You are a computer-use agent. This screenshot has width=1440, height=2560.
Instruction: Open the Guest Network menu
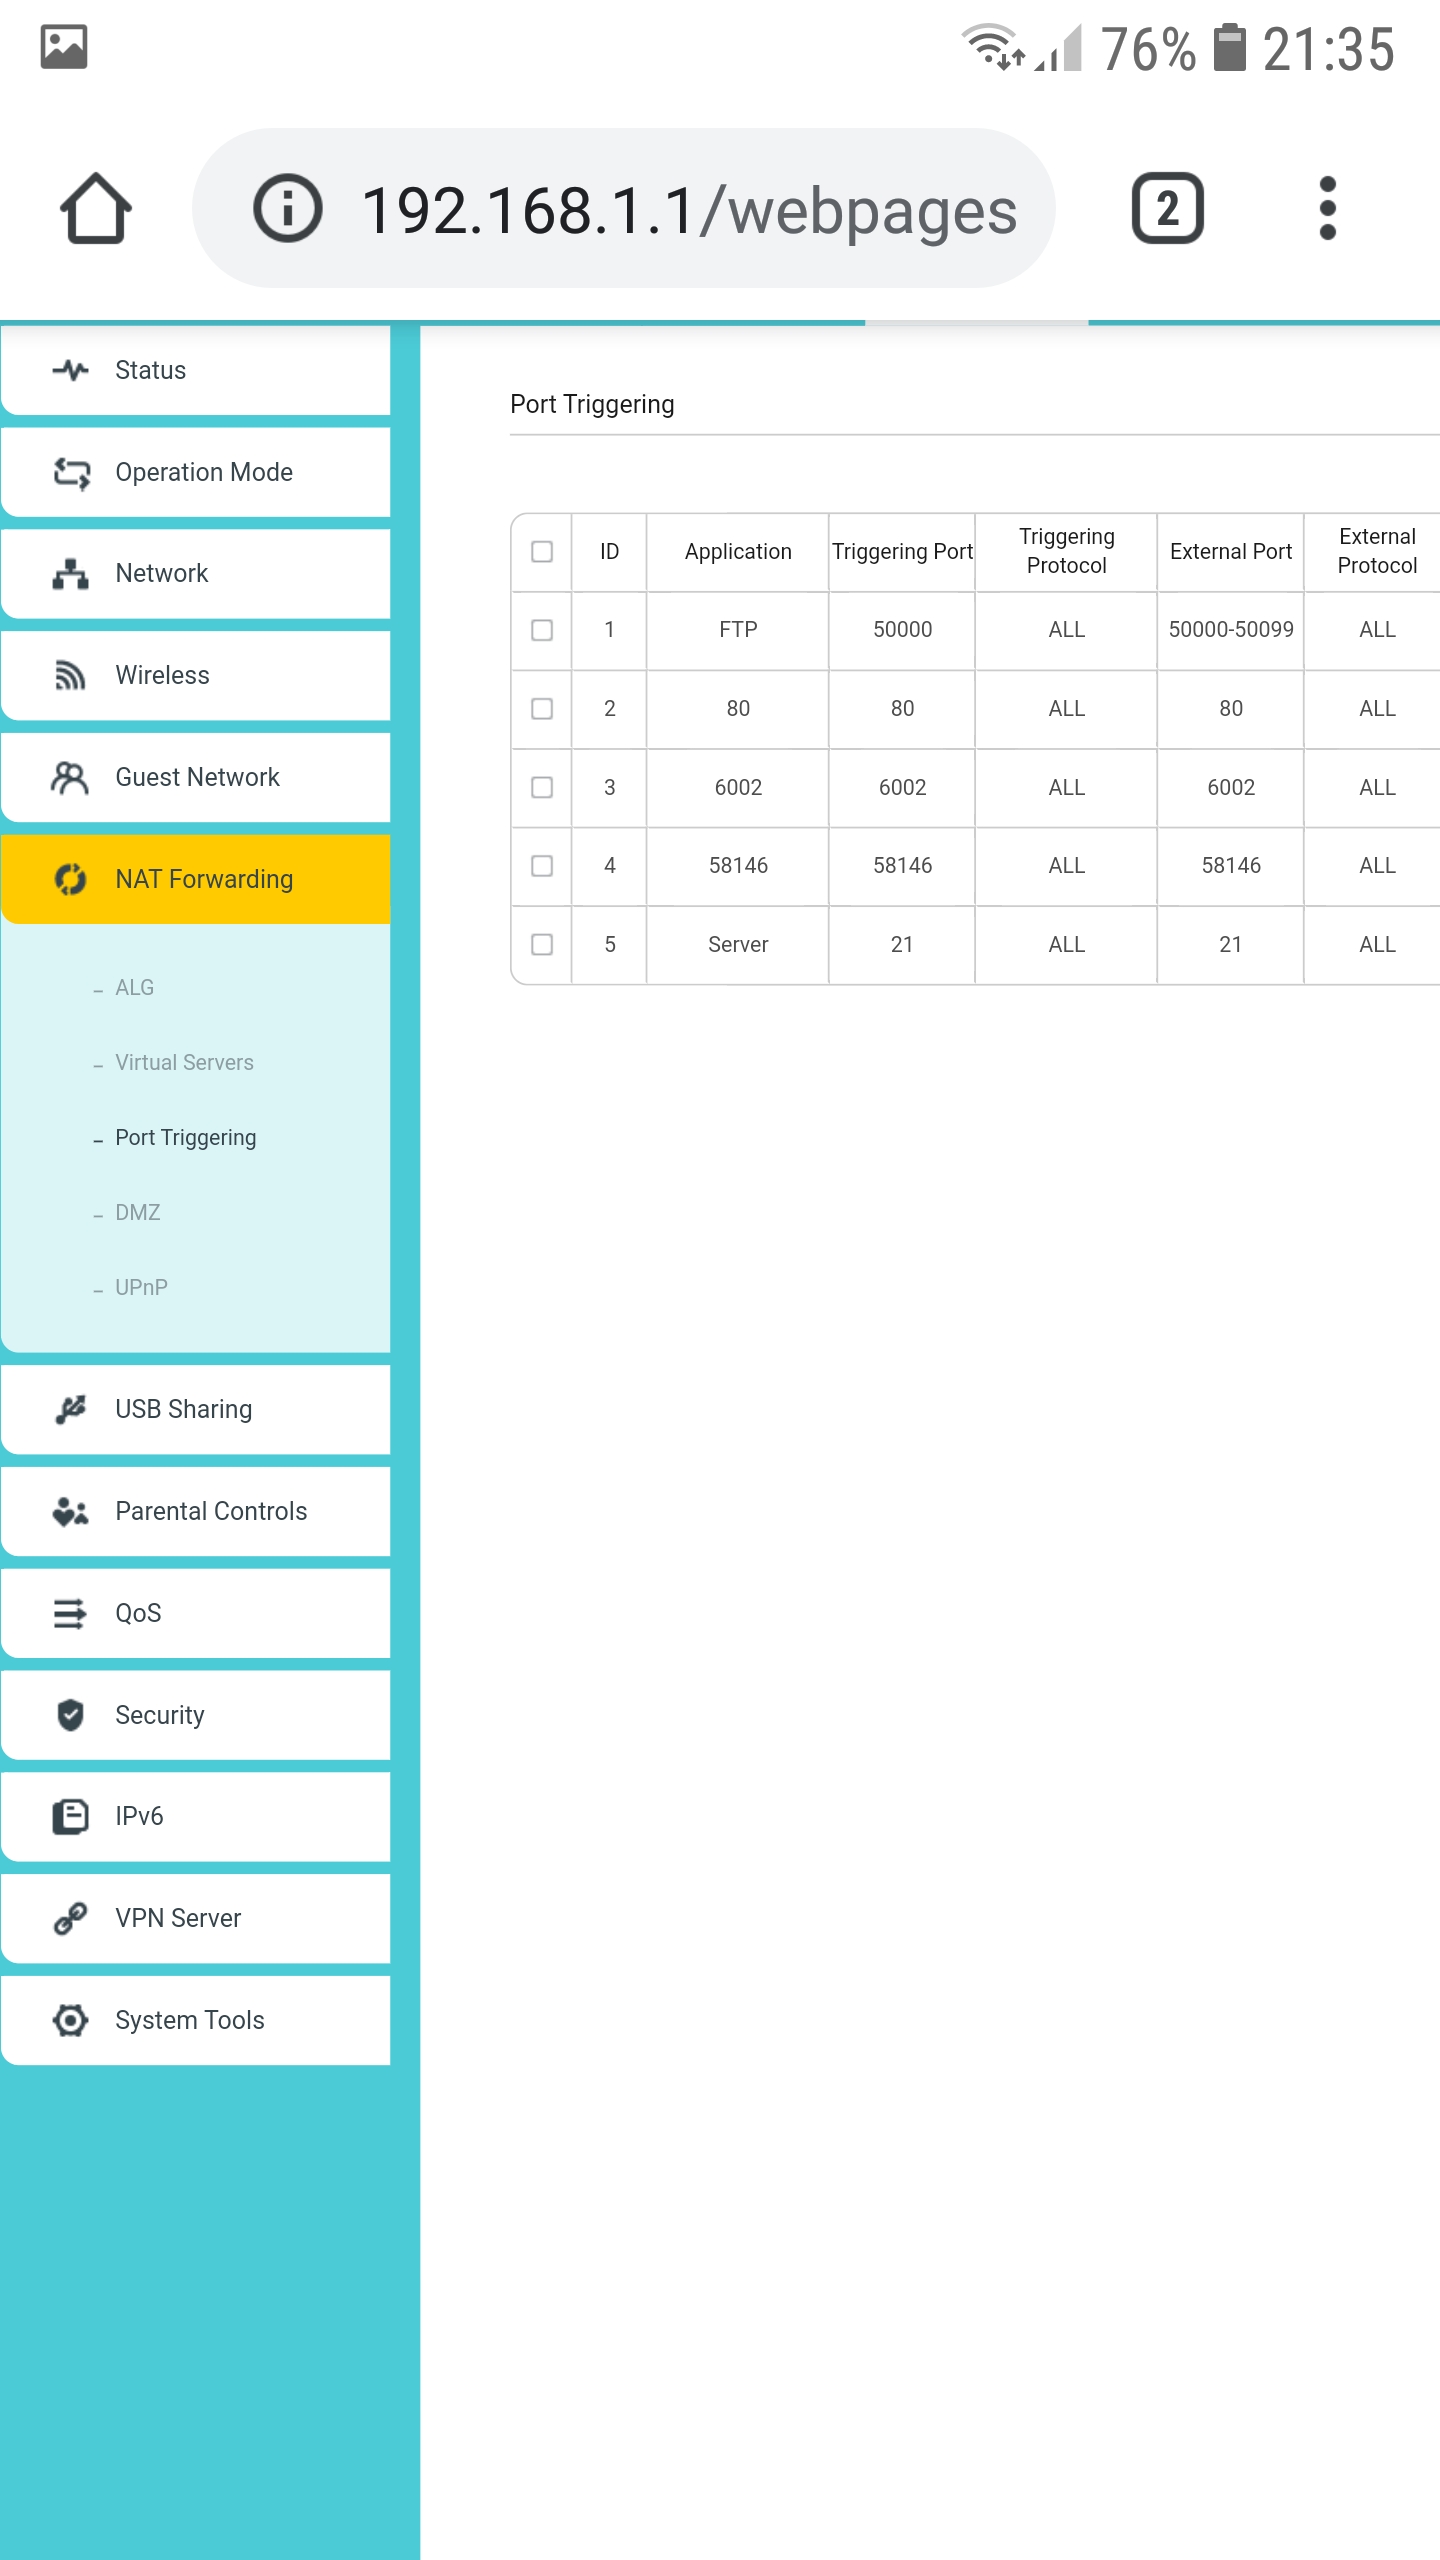[196, 777]
